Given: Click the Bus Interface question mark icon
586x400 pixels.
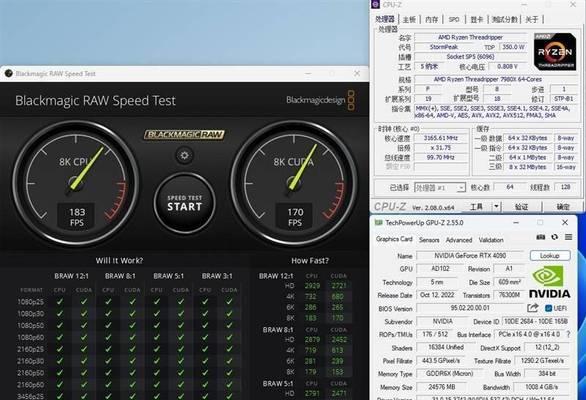Looking at the screenshot, I should (568, 335).
